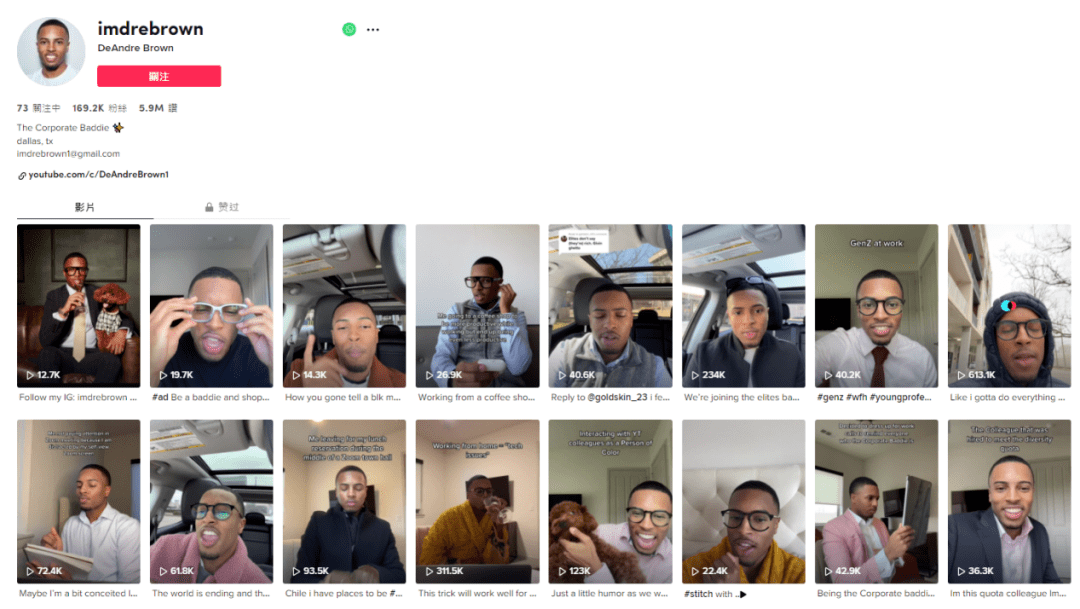Open youtube.com/c/DeAndreBrown1 link
This screenshot has width=1080, height=609.
coord(98,175)
